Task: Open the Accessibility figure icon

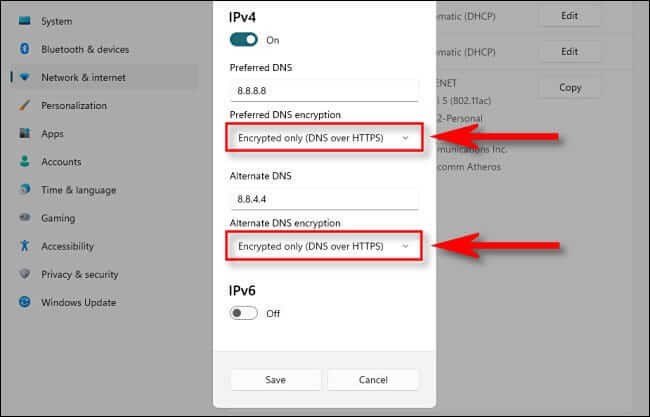Action: point(23,246)
